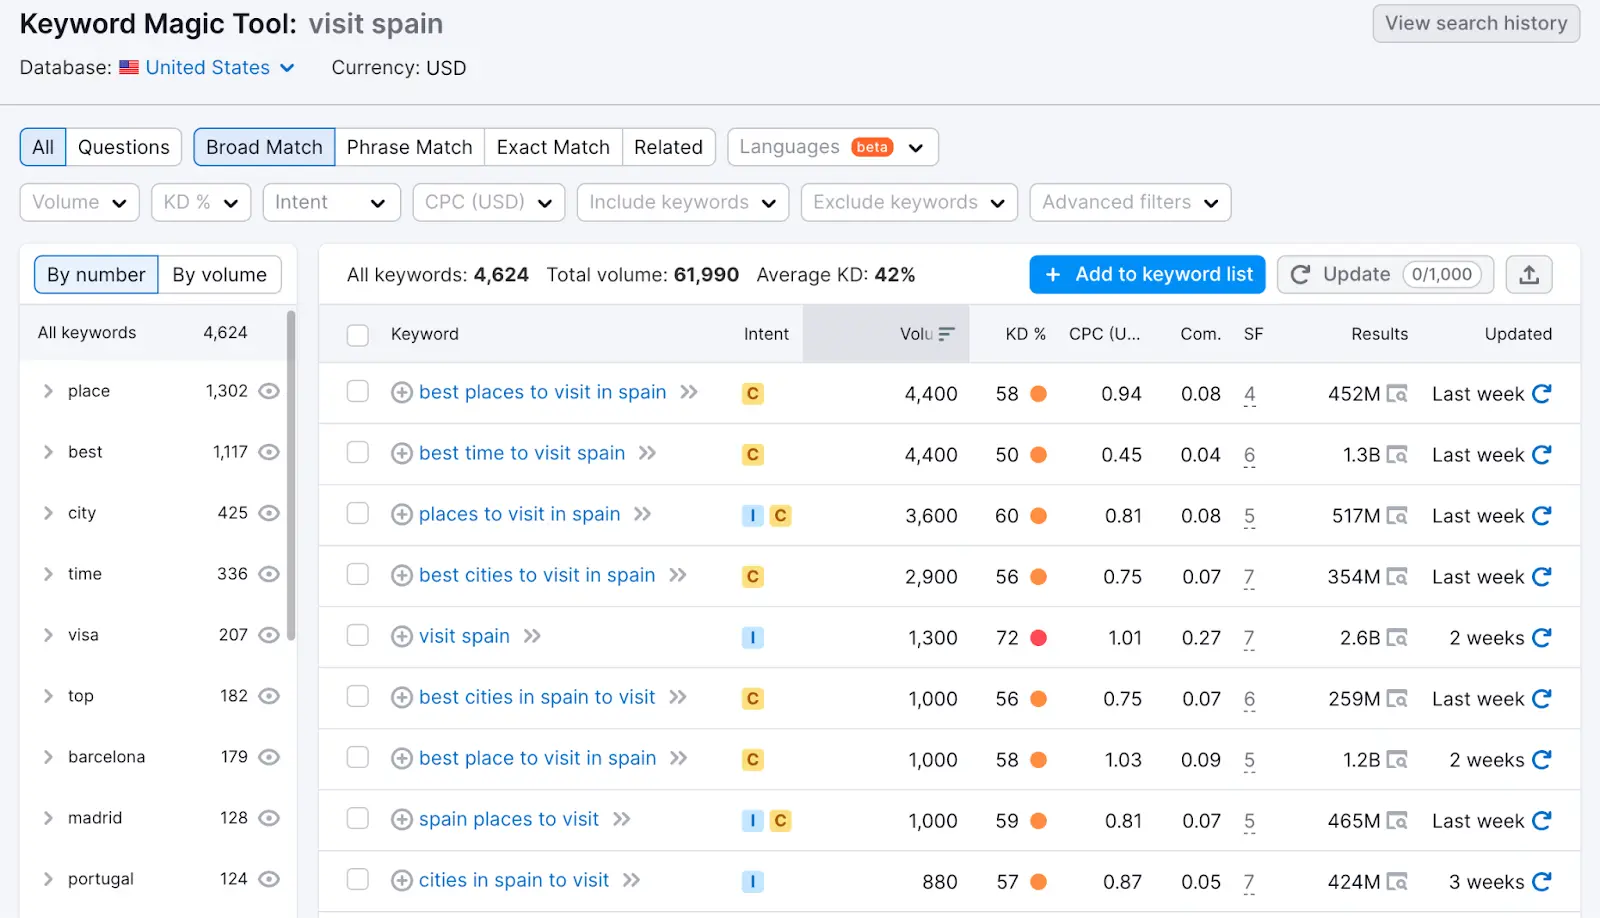The width and height of the screenshot is (1600, 918).
Task: Export the keyword results via the upload icon
Action: (1529, 274)
